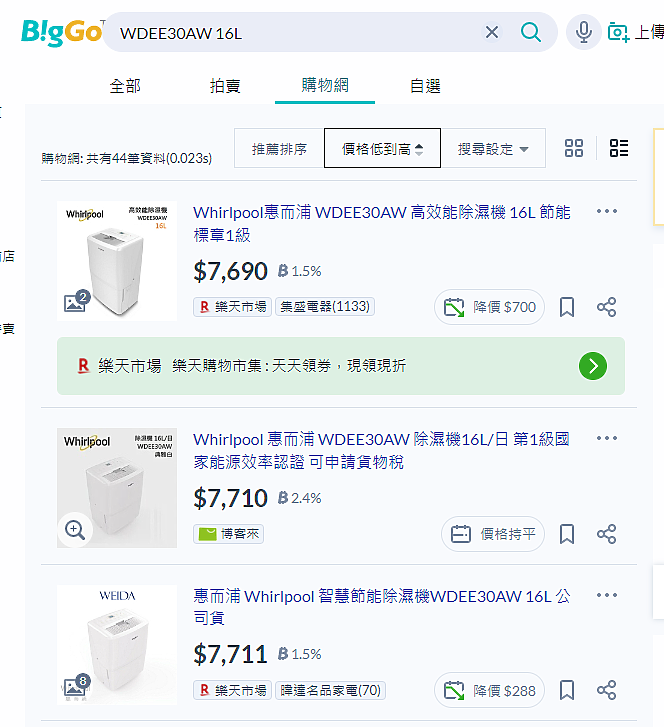This screenshot has width=664, height=727.
Task: Share the $7,690 Whirlpool listing
Action: pos(606,307)
